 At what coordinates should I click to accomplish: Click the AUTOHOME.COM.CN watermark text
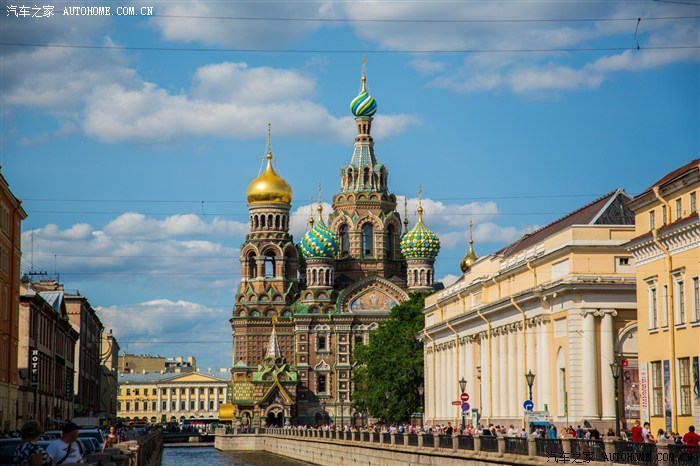point(107,11)
